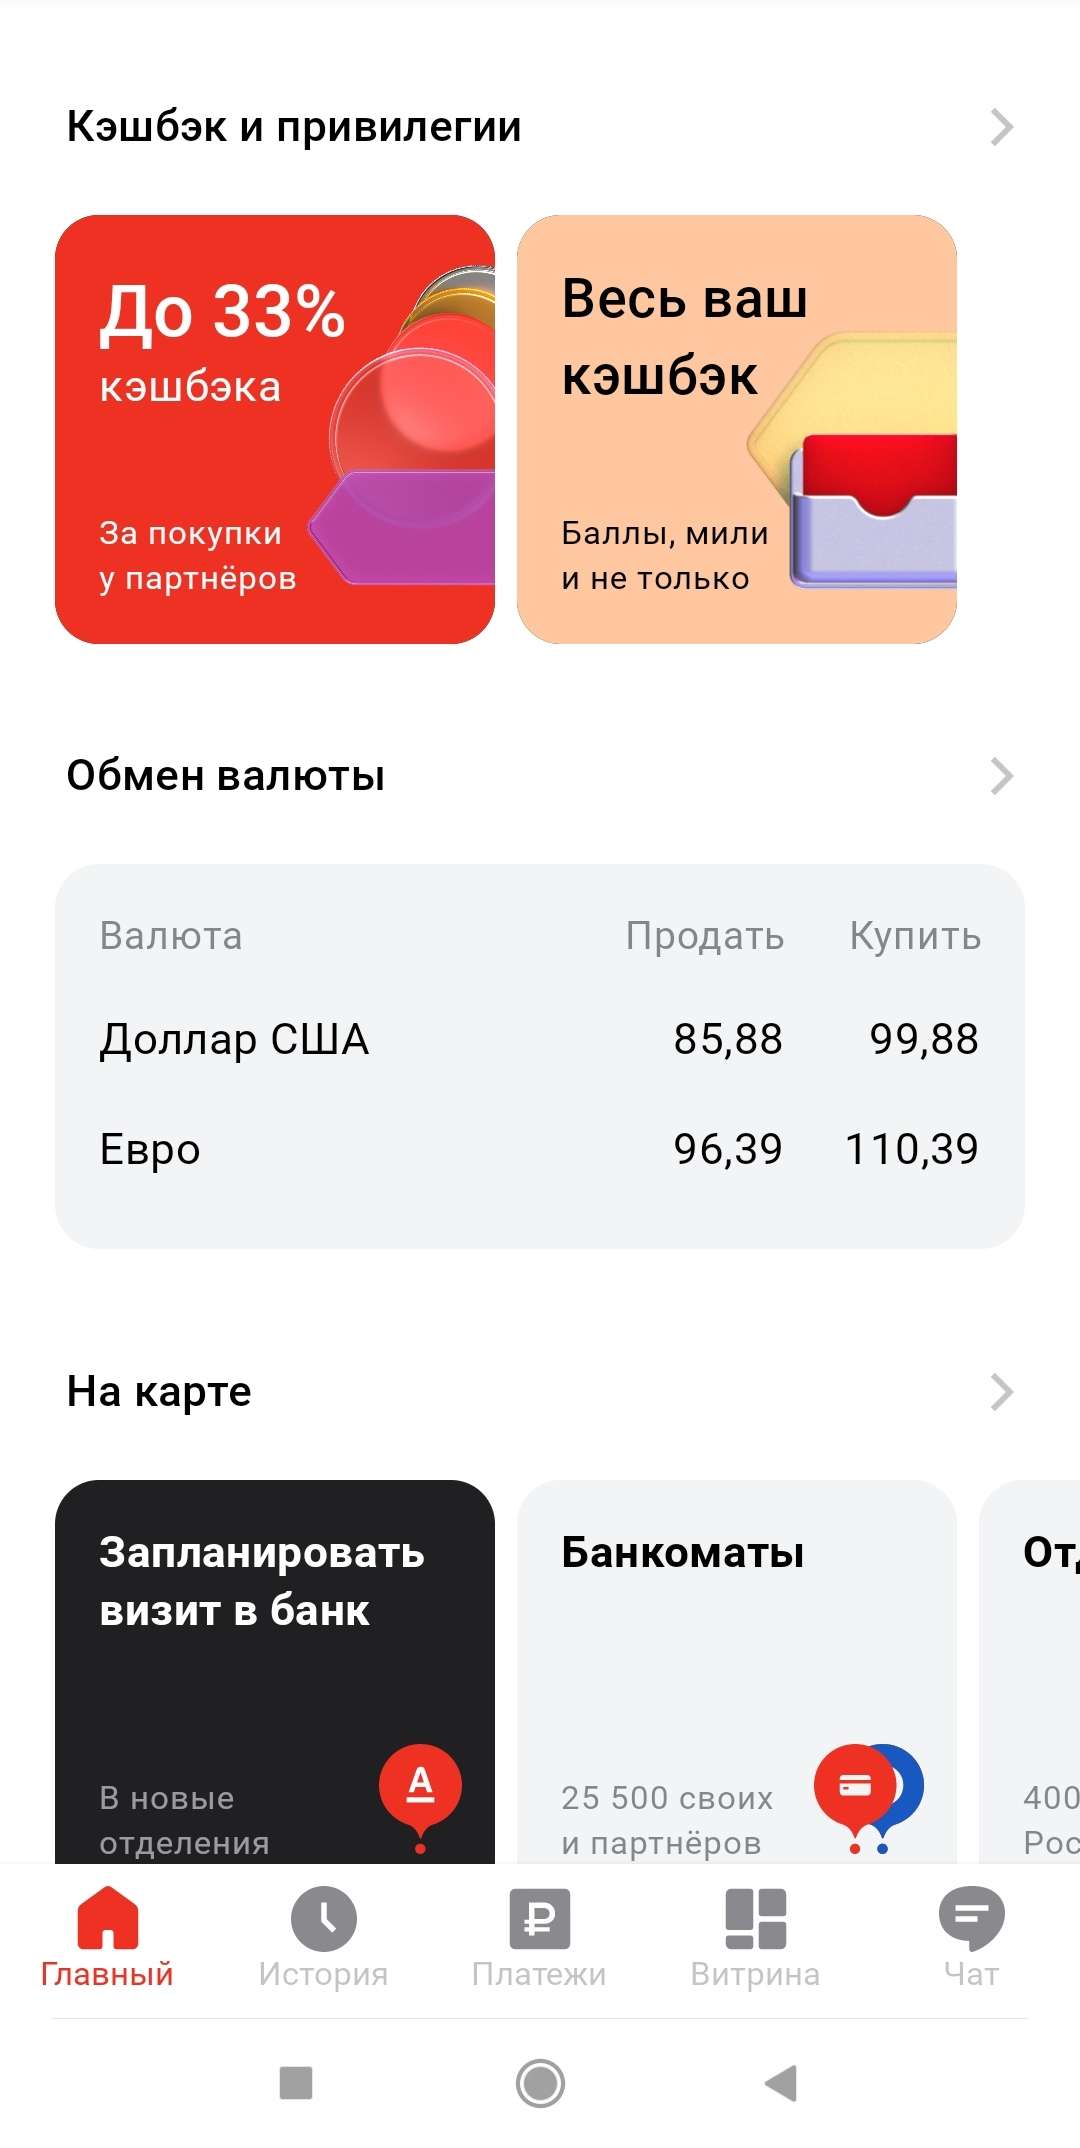Open the Банкоматы card
1080x2148 pixels.
737,1670
